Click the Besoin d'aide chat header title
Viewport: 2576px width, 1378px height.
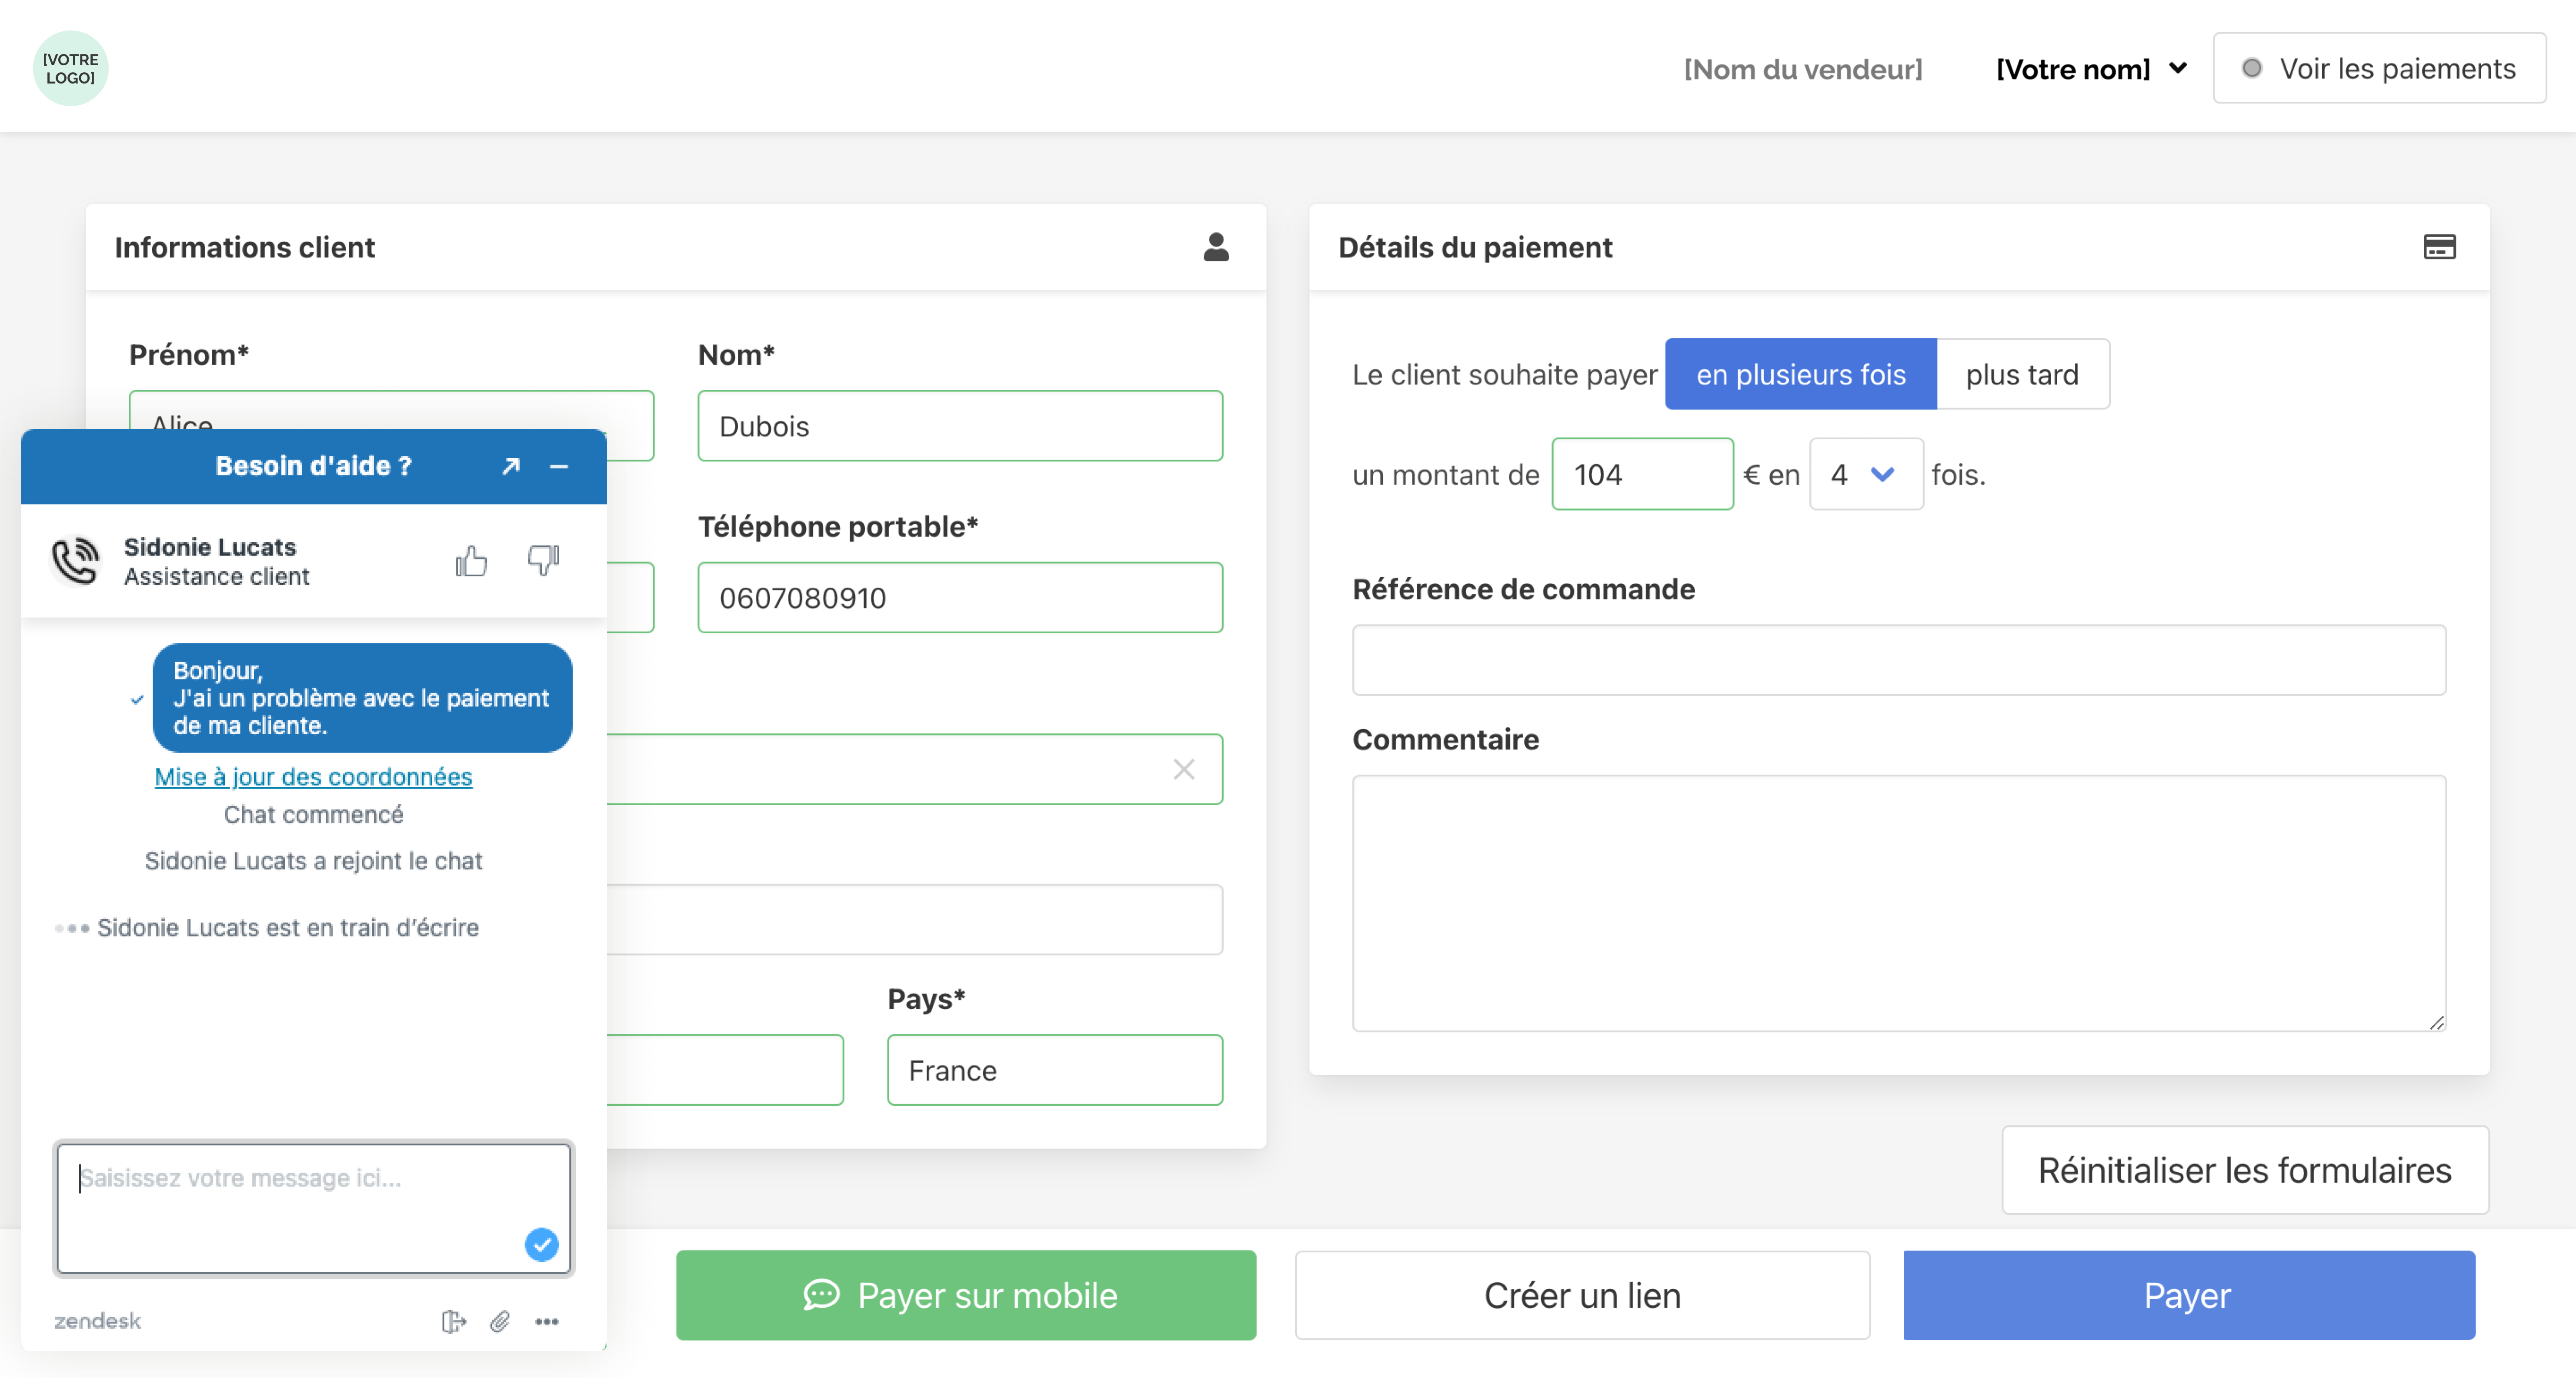313,466
